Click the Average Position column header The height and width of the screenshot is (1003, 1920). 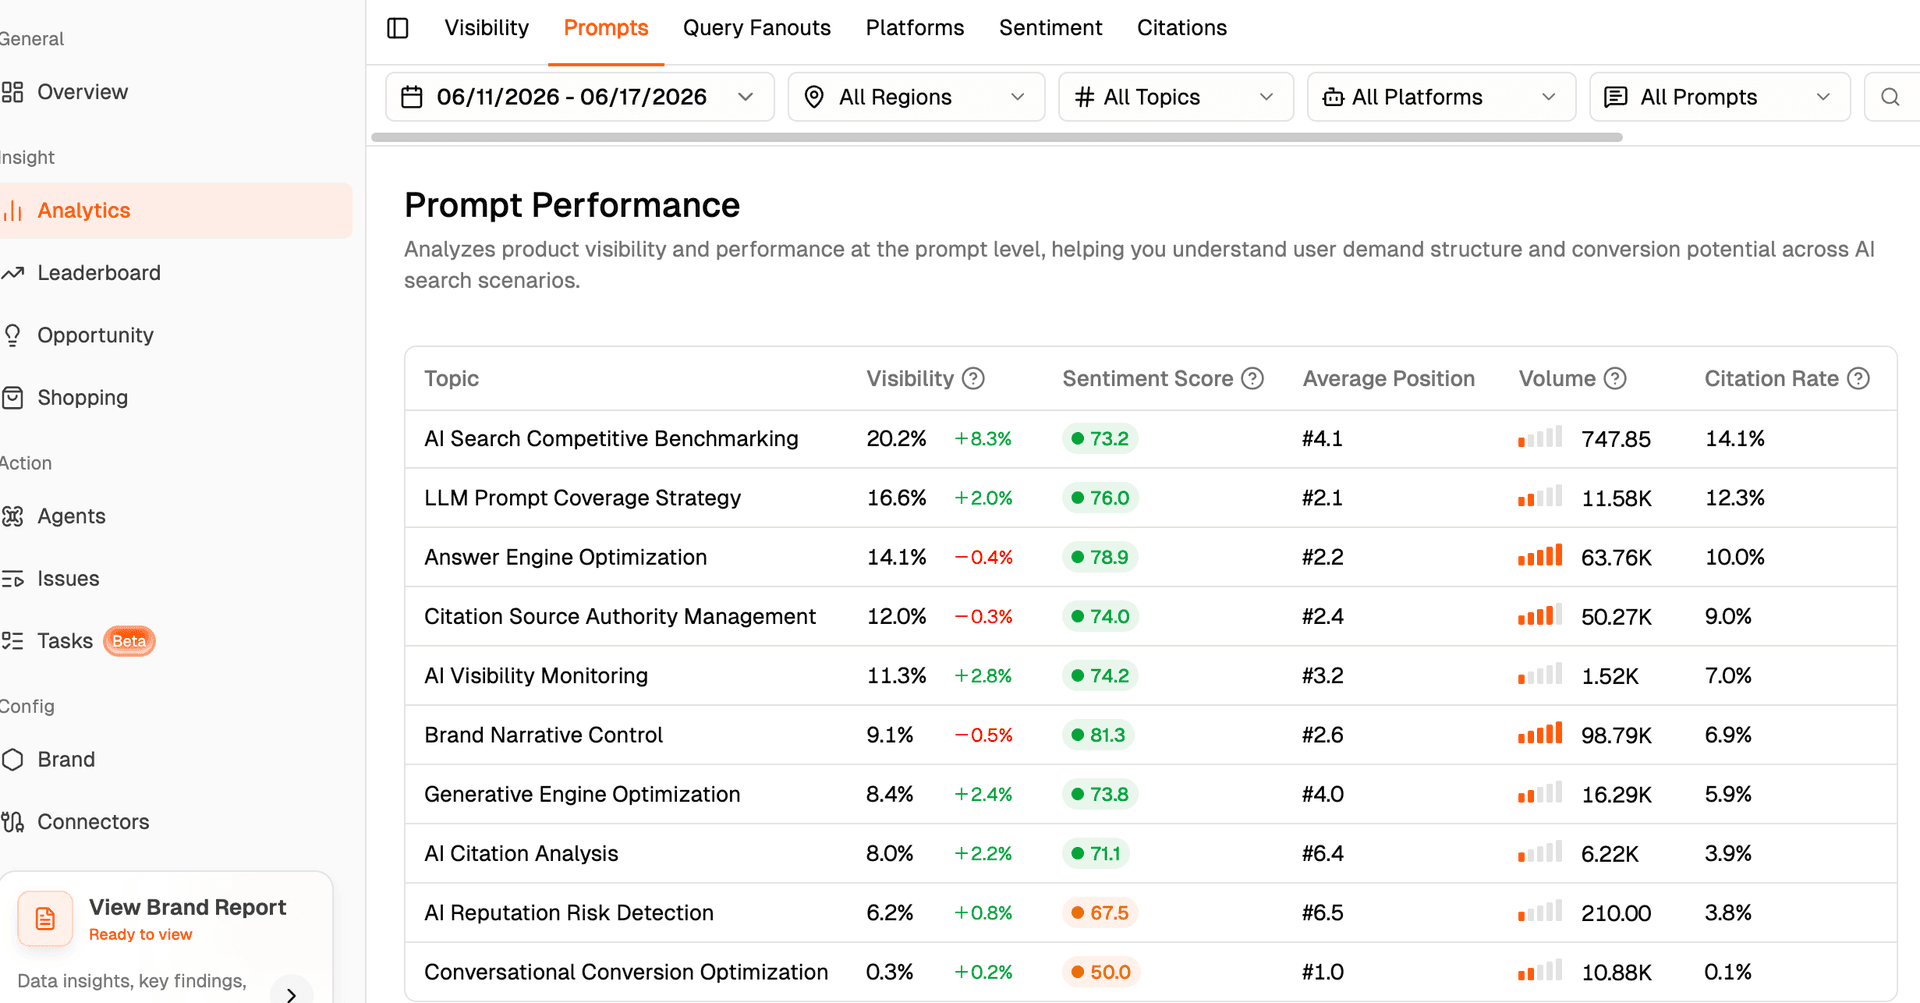pos(1389,379)
